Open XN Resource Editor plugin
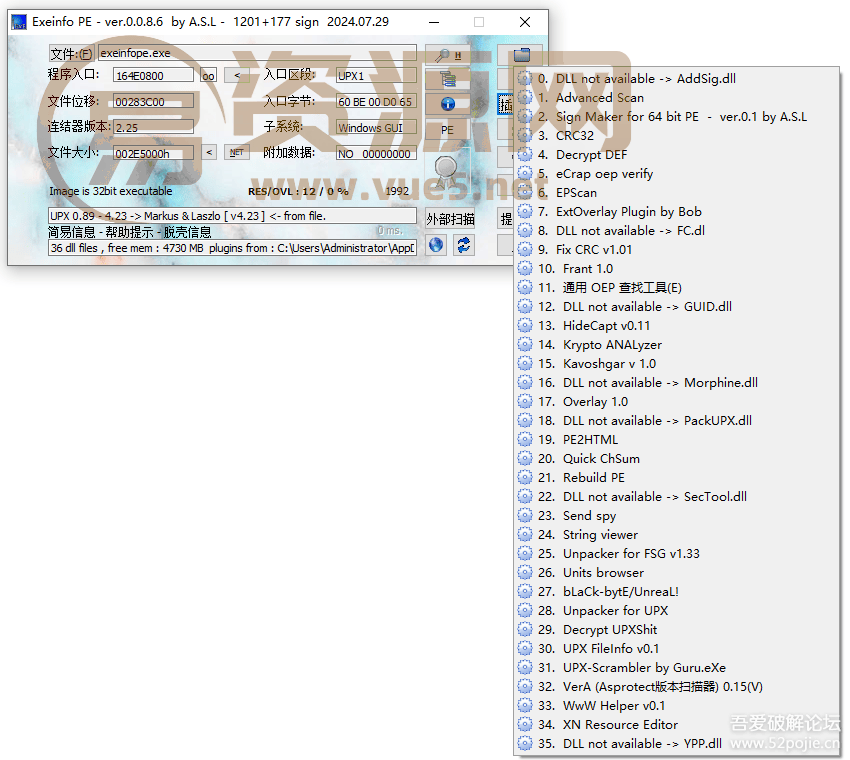 coord(676,725)
